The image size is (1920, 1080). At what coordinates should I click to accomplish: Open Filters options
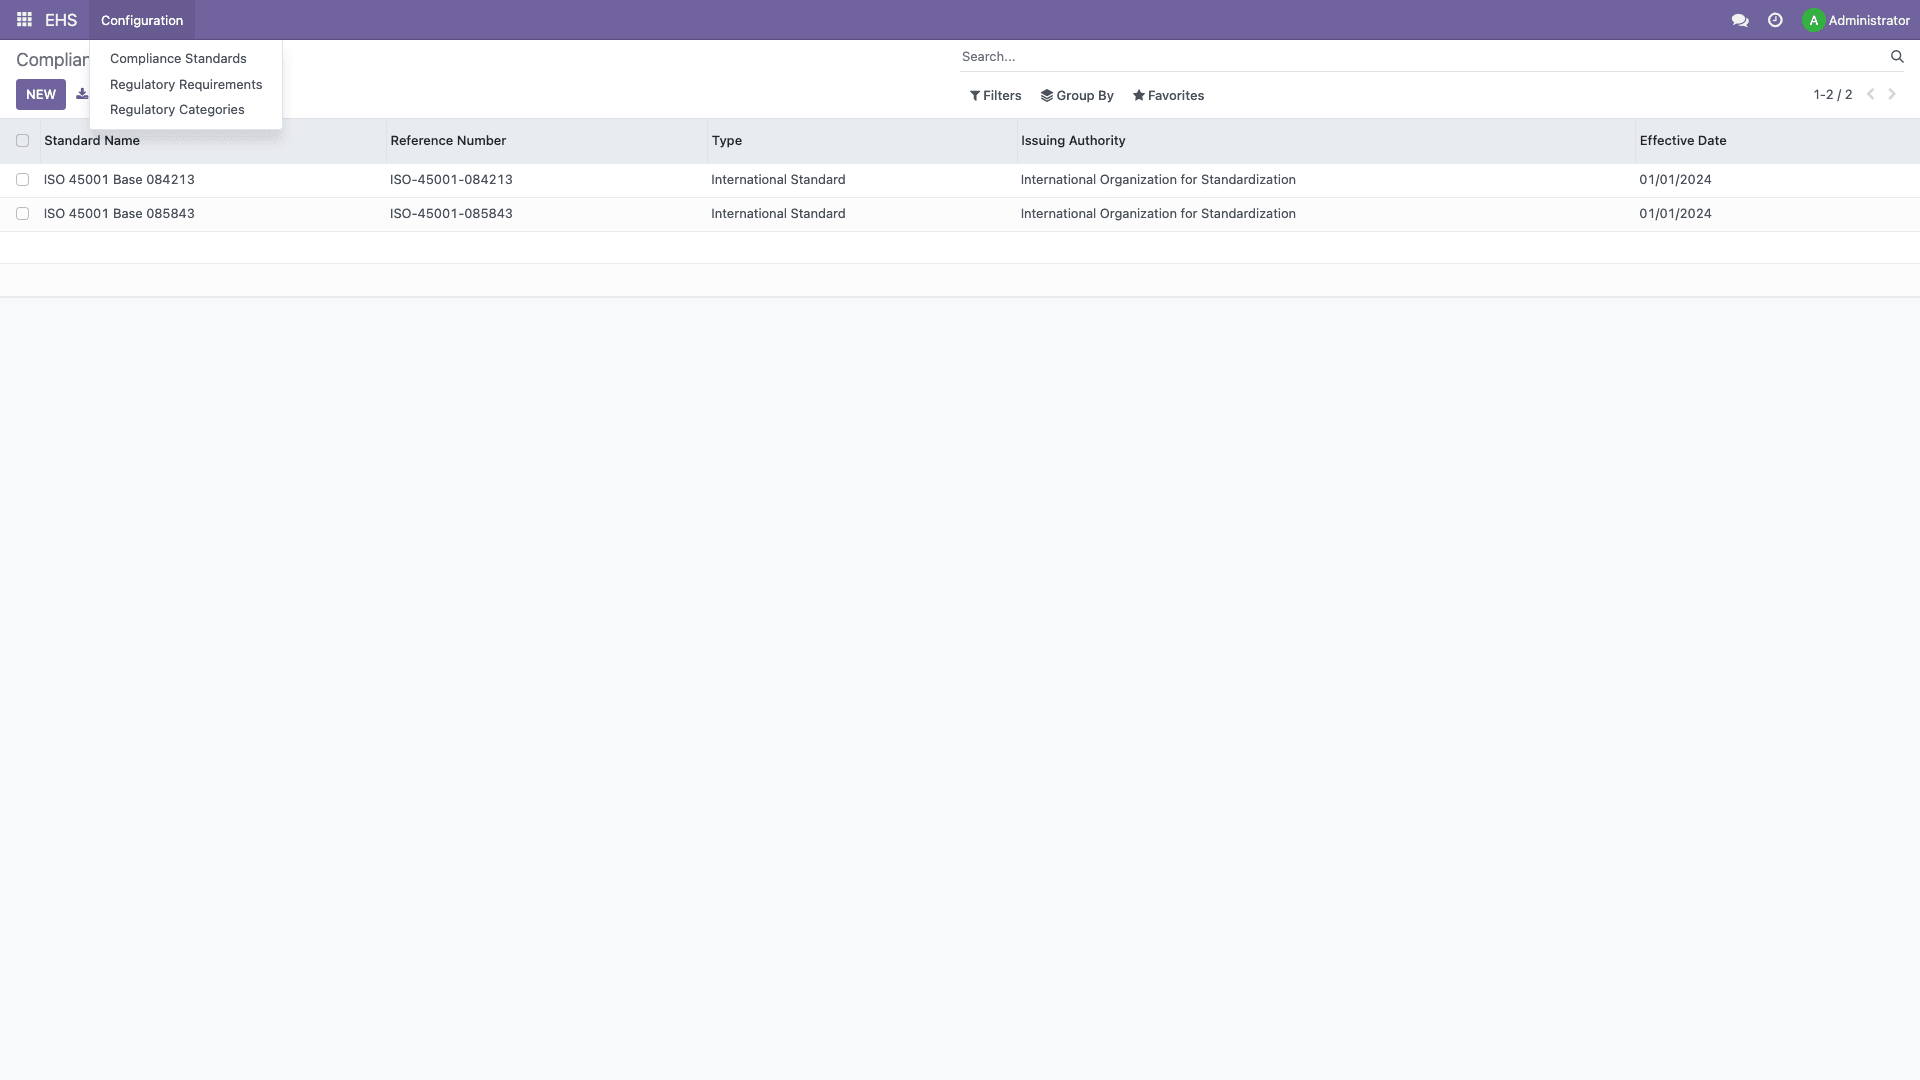click(995, 95)
